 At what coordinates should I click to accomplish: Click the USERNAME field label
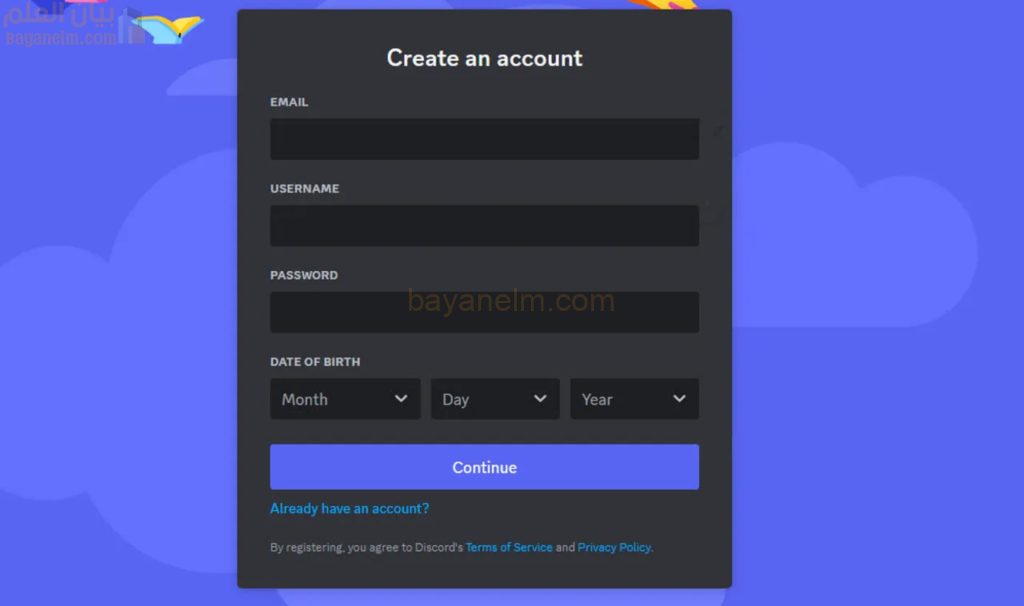click(305, 189)
